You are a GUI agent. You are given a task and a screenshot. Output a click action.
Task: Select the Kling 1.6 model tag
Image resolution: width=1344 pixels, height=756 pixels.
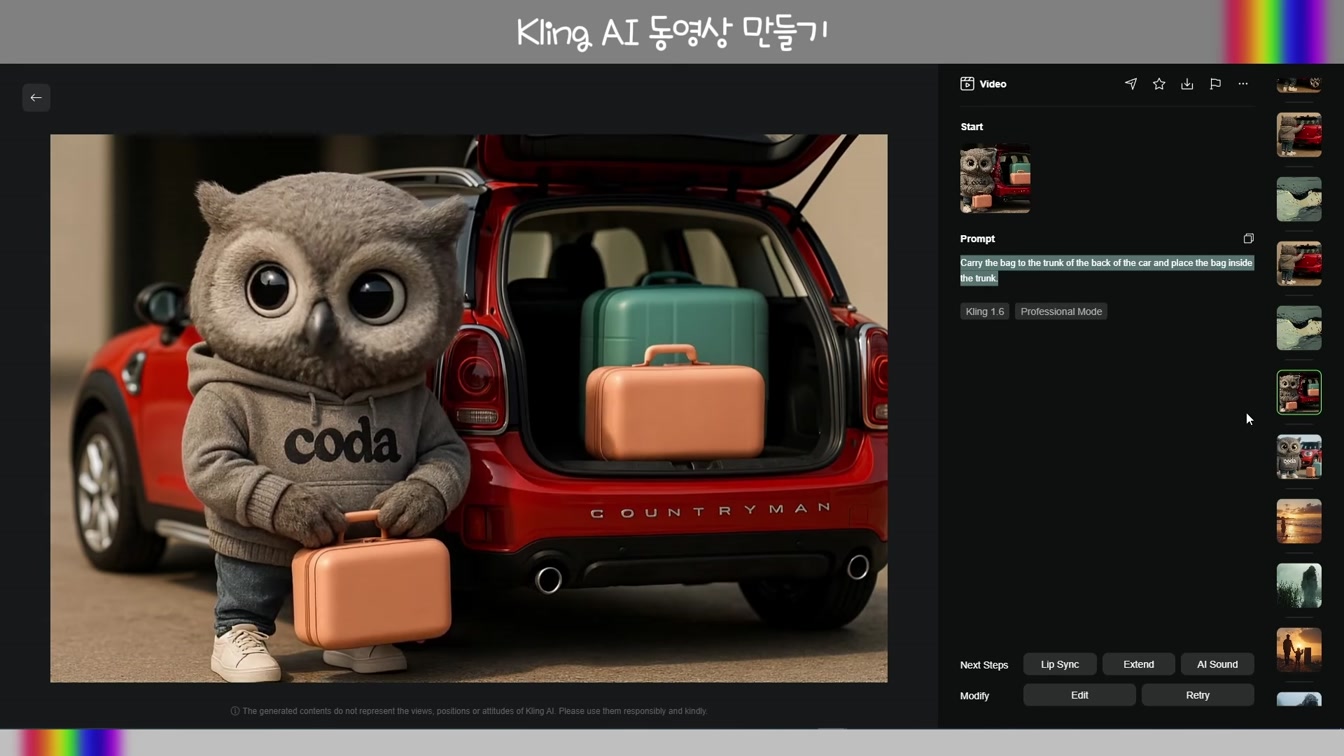click(985, 311)
